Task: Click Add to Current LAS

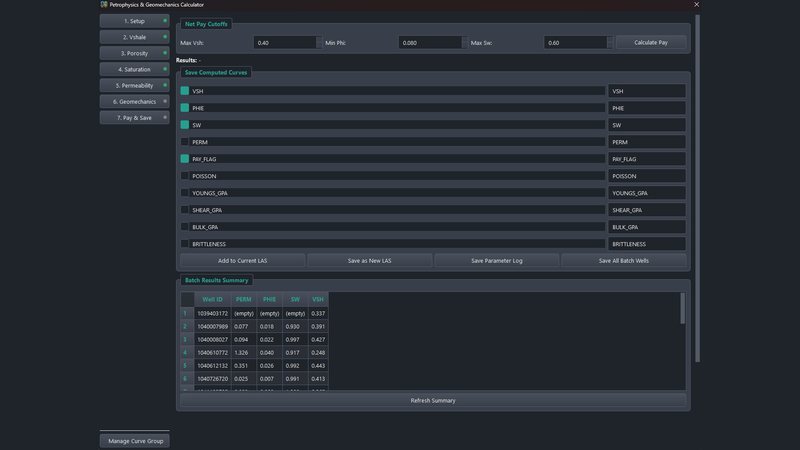Action: point(242,261)
